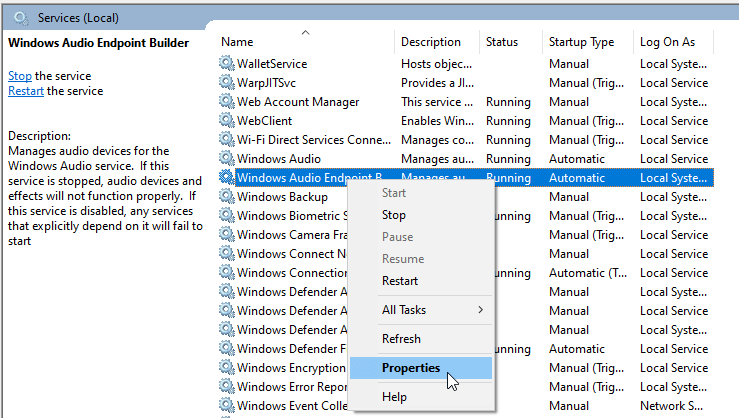Click the Windows Audio Endpoint Builder gear icon
Image resolution: width=739 pixels, height=418 pixels.
[227, 177]
